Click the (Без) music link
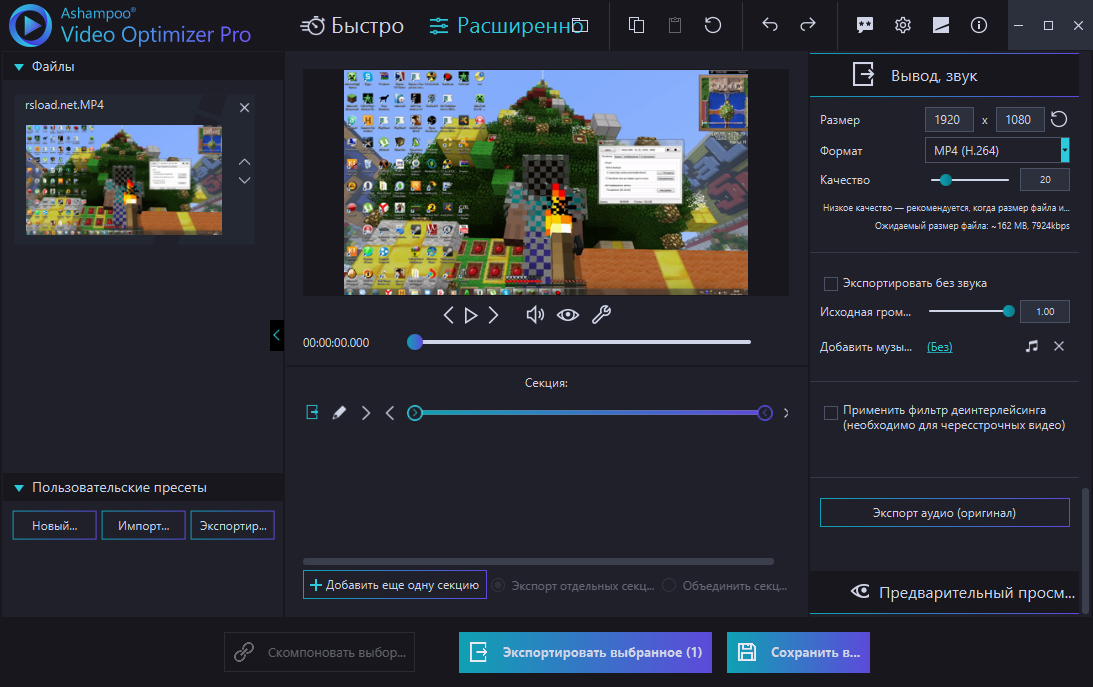Image resolution: width=1093 pixels, height=687 pixels. point(939,347)
